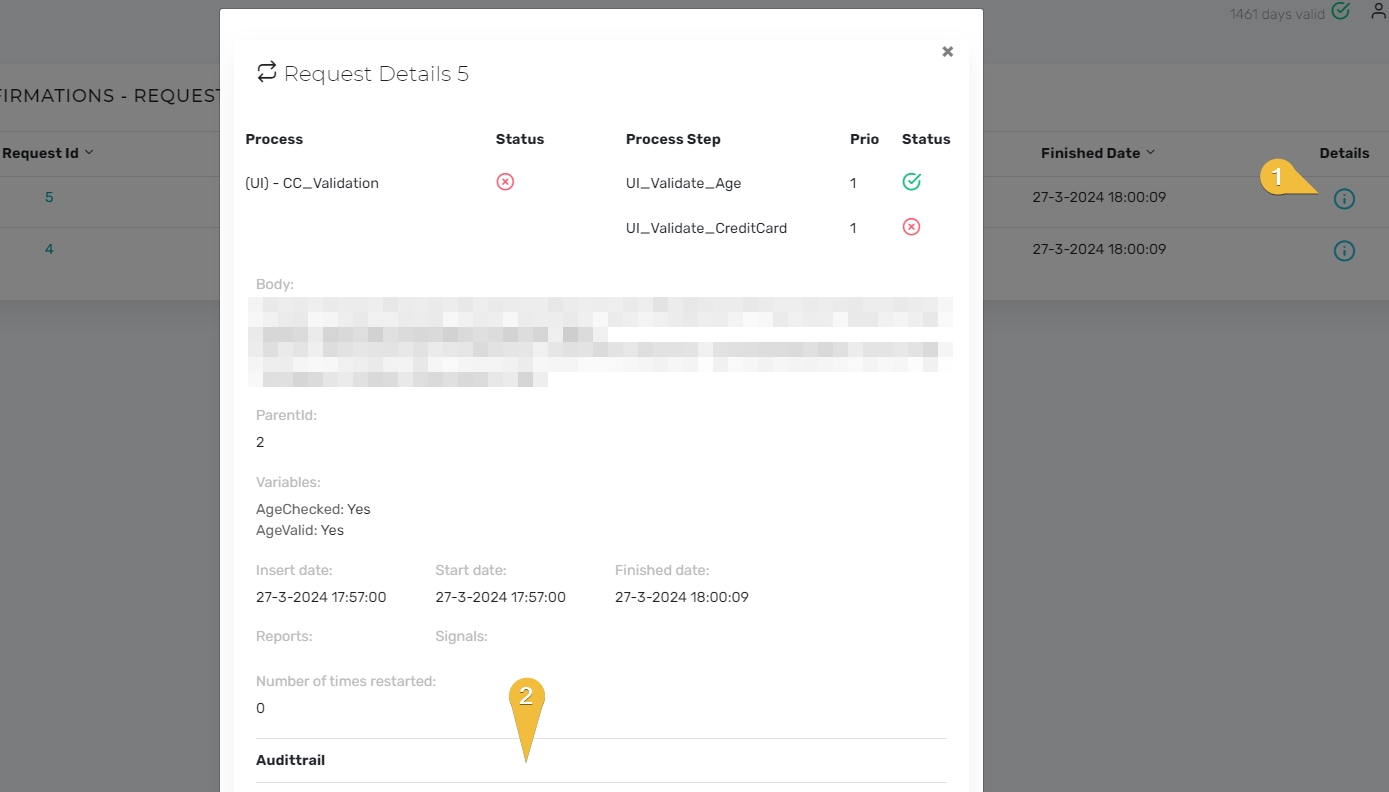Click the failed status icon of CC_Validation process

pyautogui.click(x=505, y=182)
